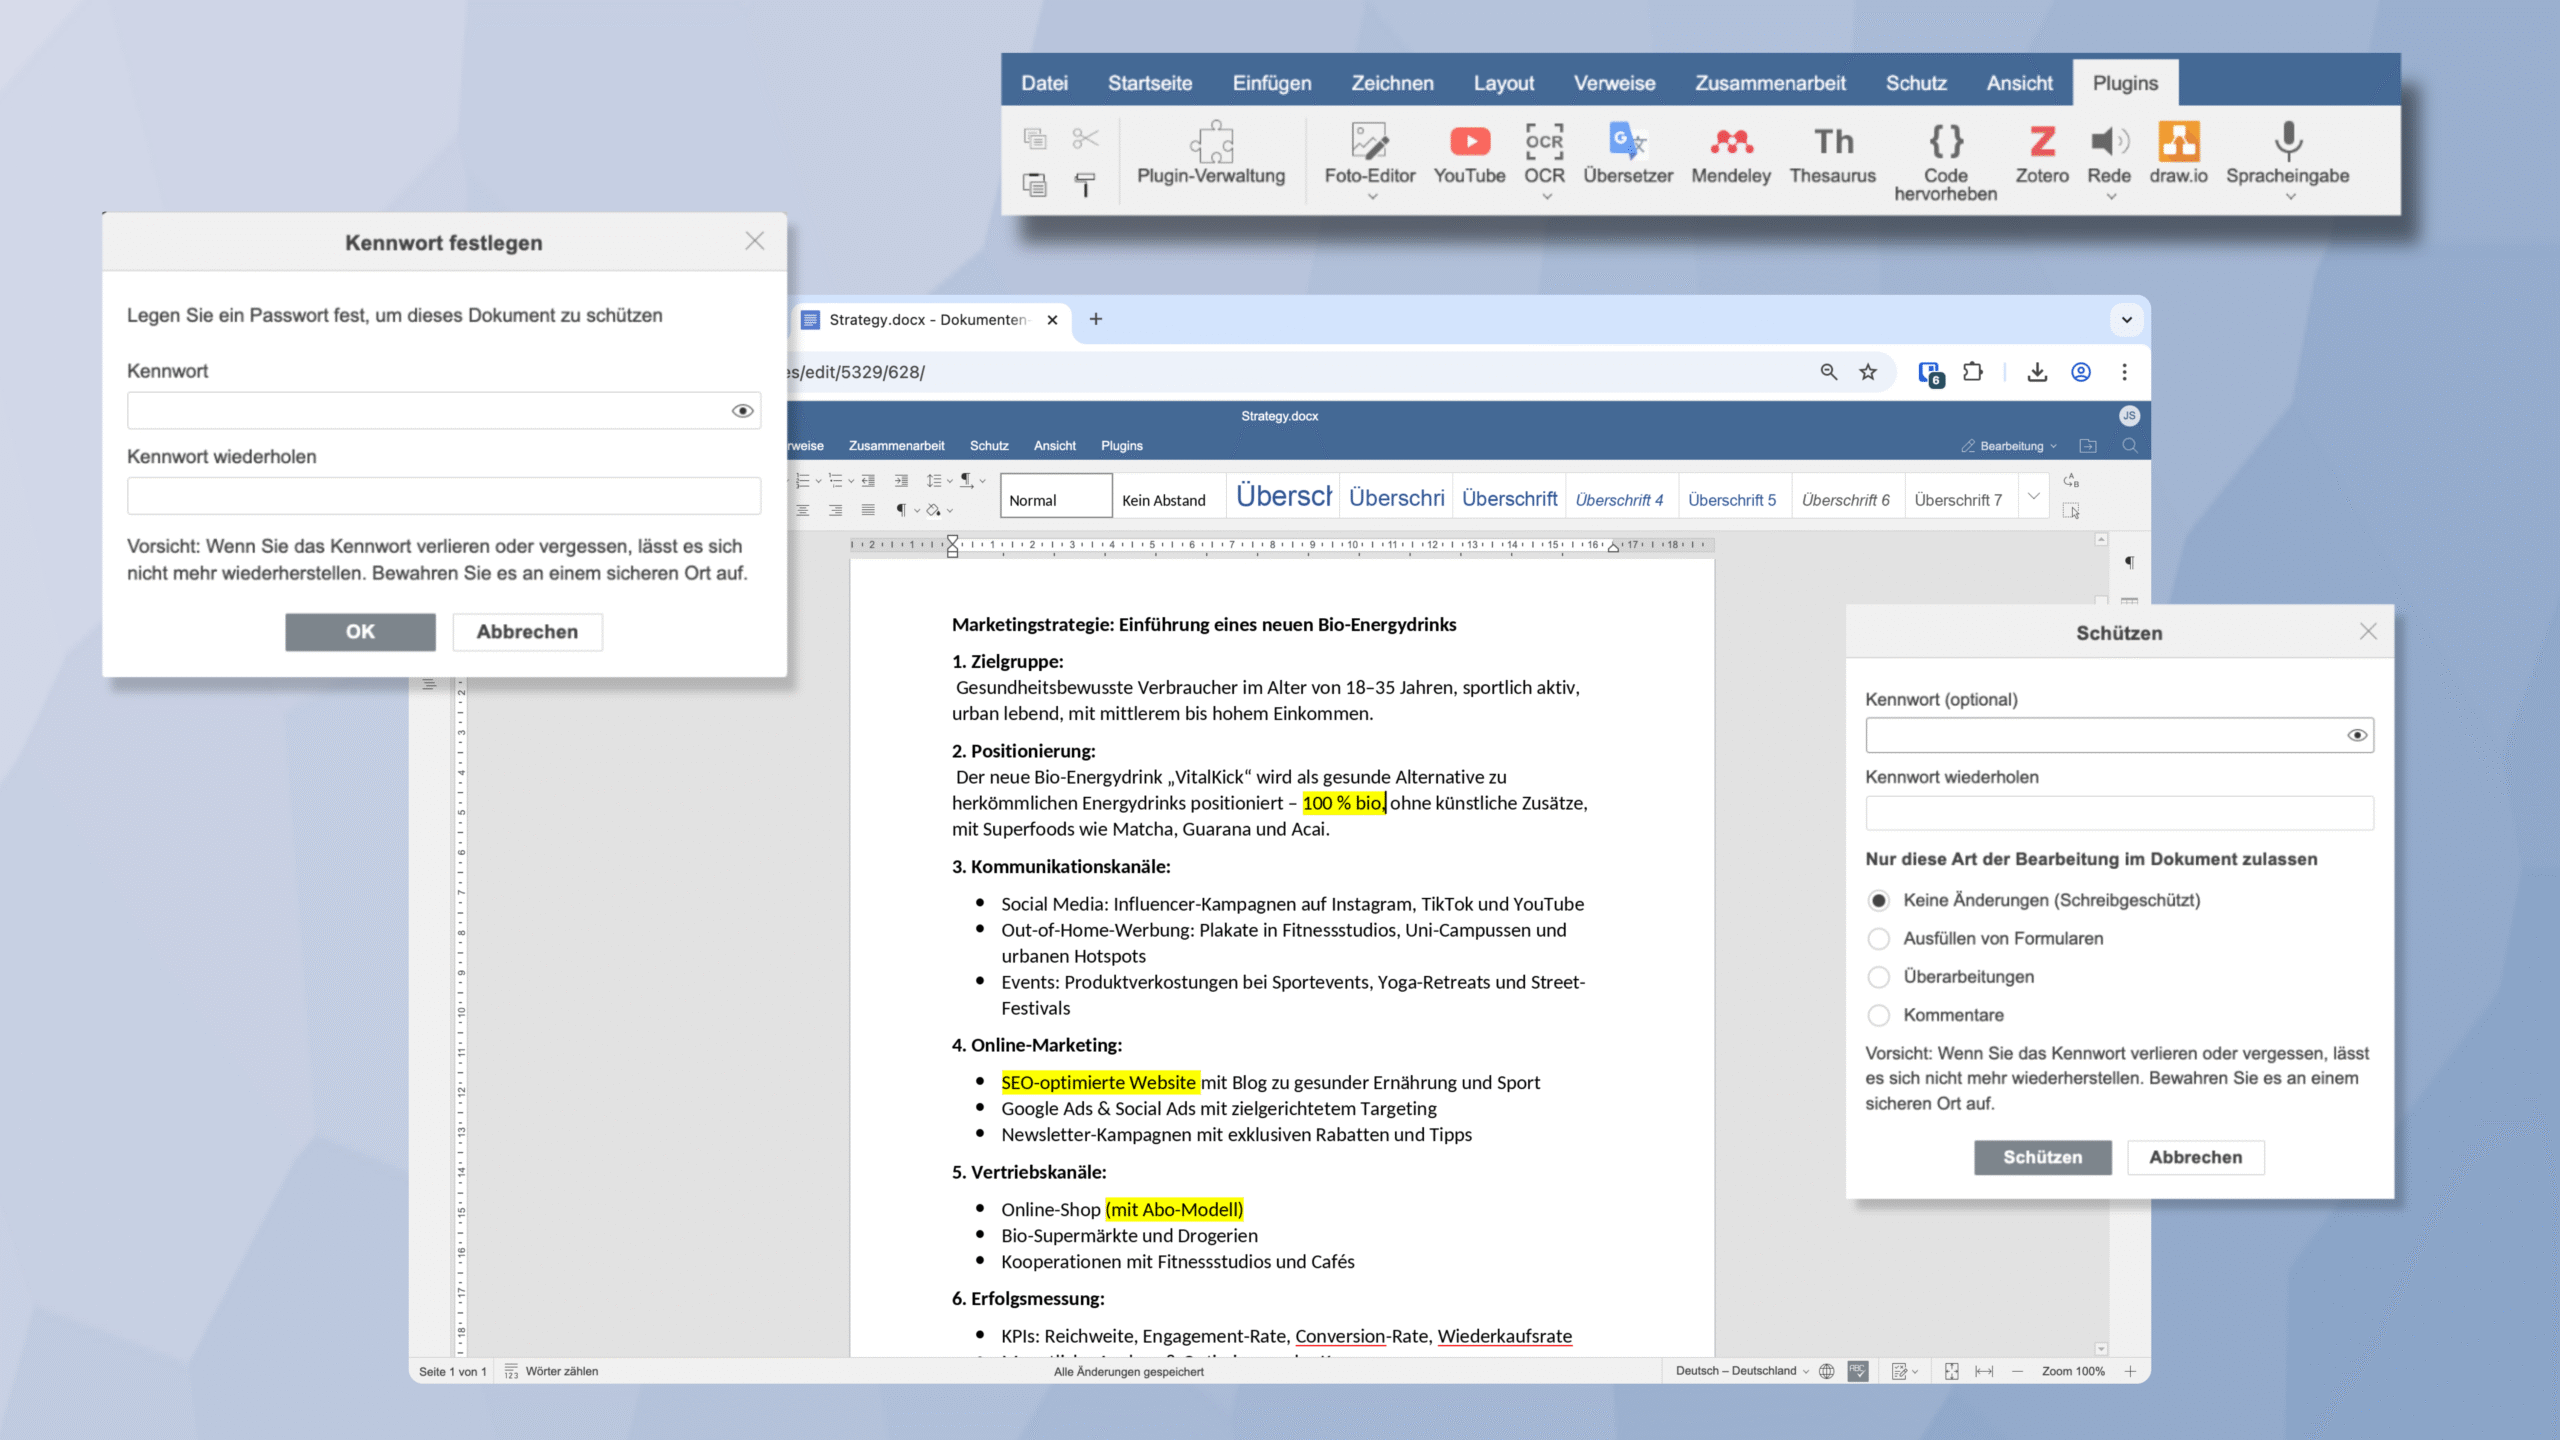Switch to the Einfügen ribbon tab
2560x1440 pixels.
pyautogui.click(x=1271, y=83)
